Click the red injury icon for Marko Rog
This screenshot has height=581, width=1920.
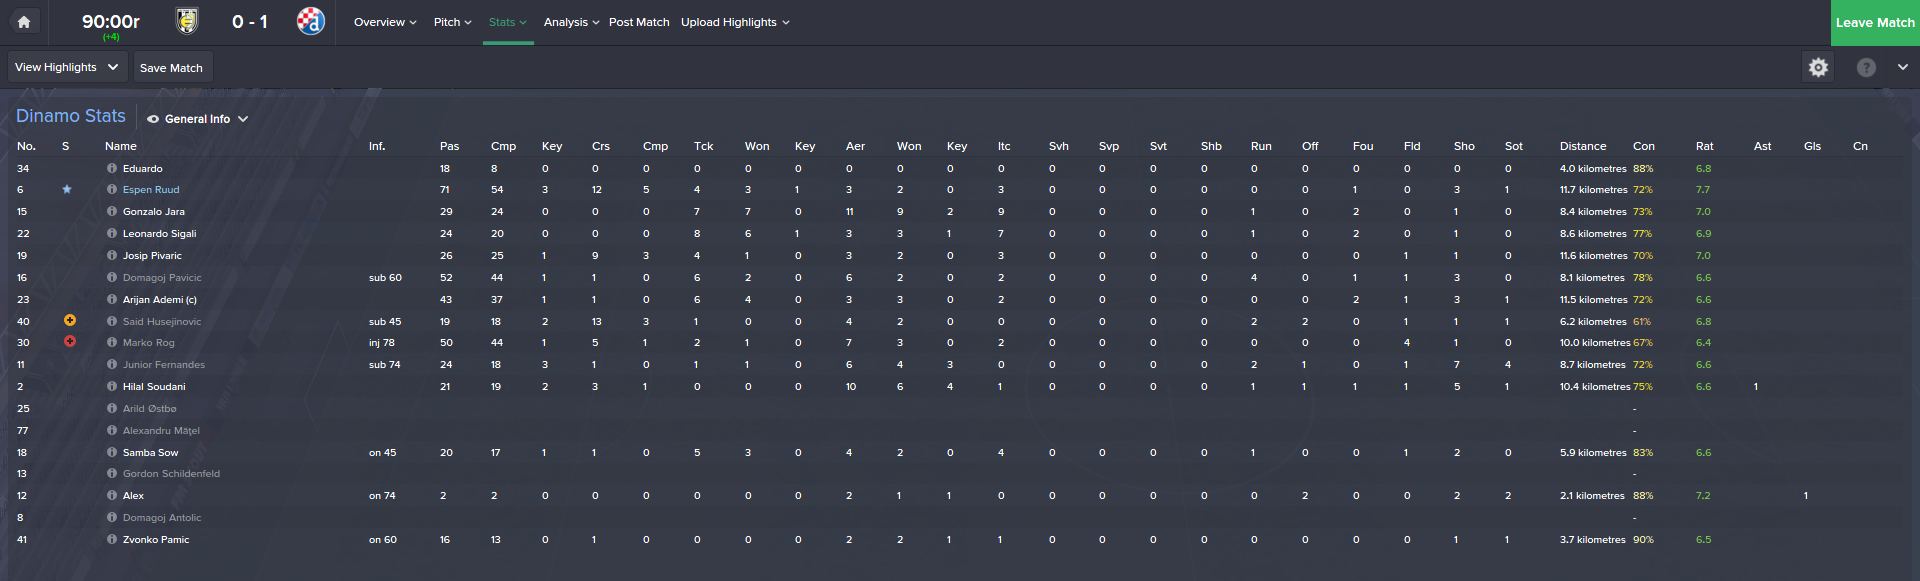pyautogui.click(x=70, y=342)
